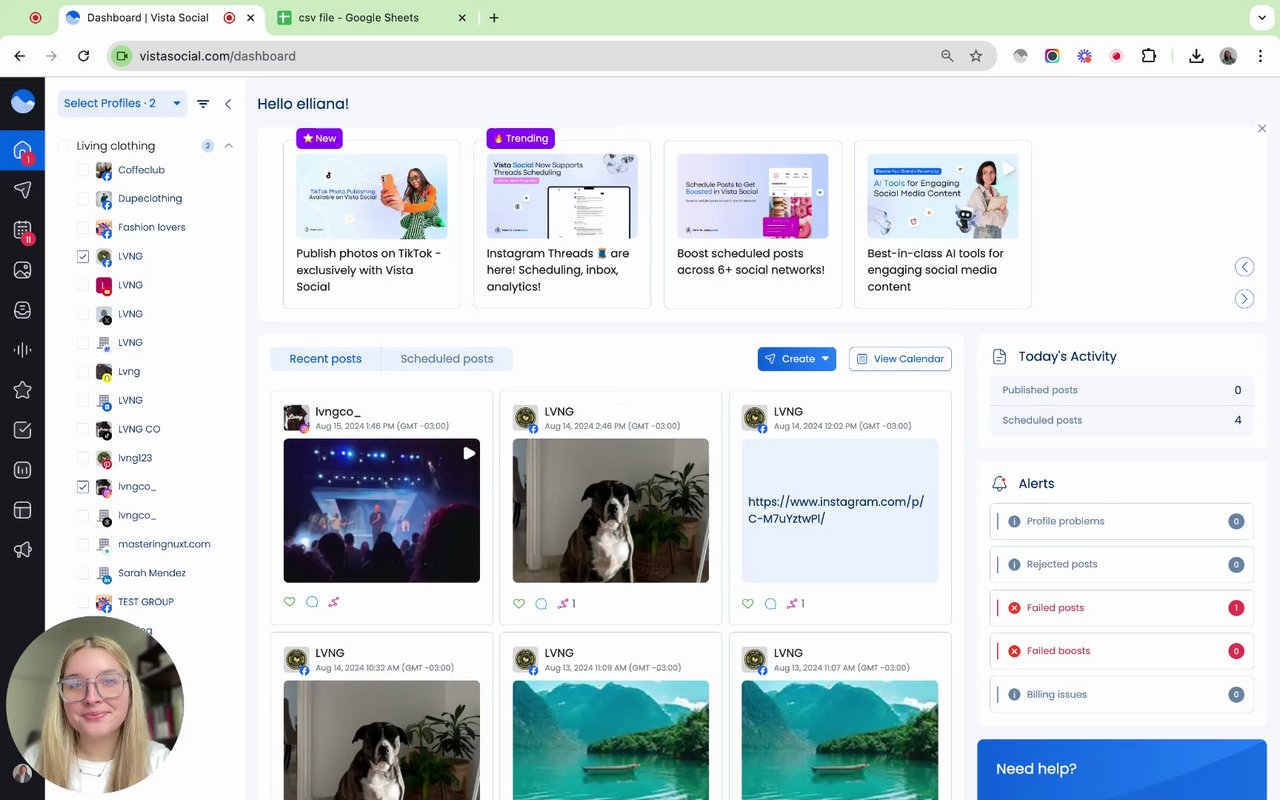Show next announcement cards
Image resolution: width=1280 pixels, height=800 pixels.
(1244, 299)
